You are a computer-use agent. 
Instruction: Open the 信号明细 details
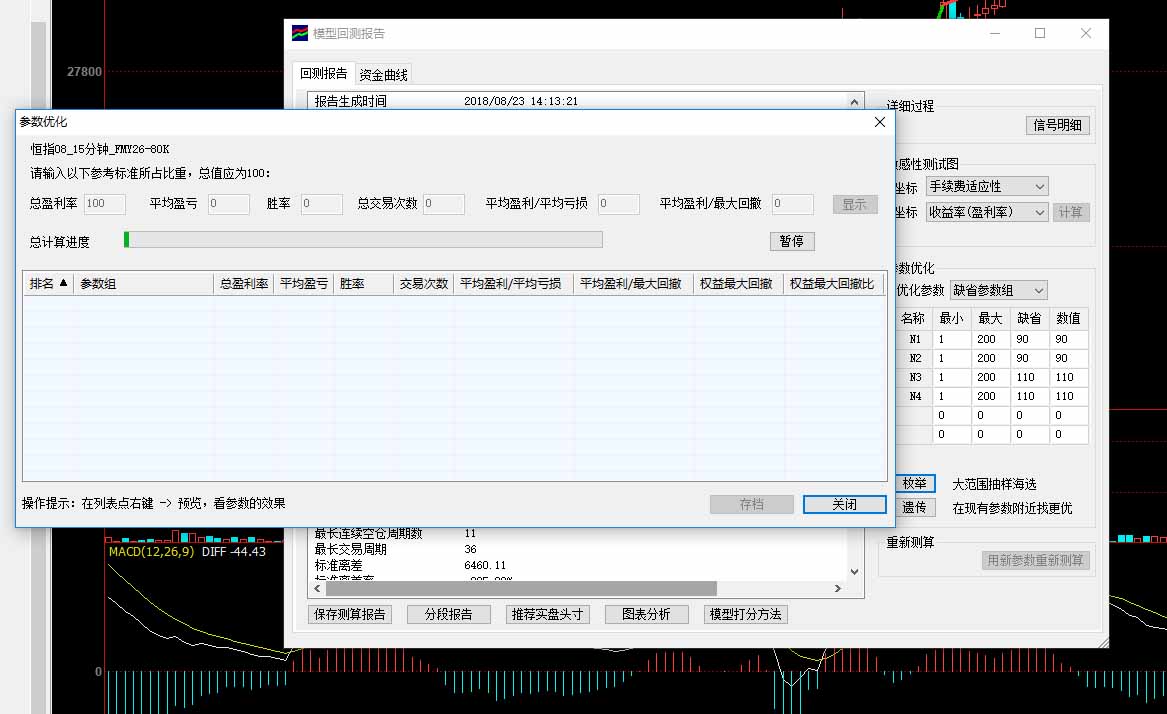click(x=1057, y=125)
